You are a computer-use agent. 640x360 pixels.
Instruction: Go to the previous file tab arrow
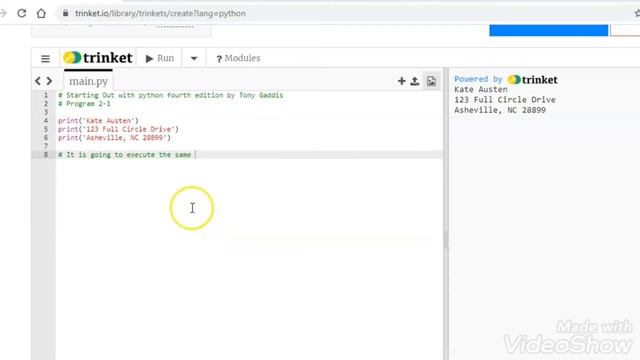click(x=38, y=81)
